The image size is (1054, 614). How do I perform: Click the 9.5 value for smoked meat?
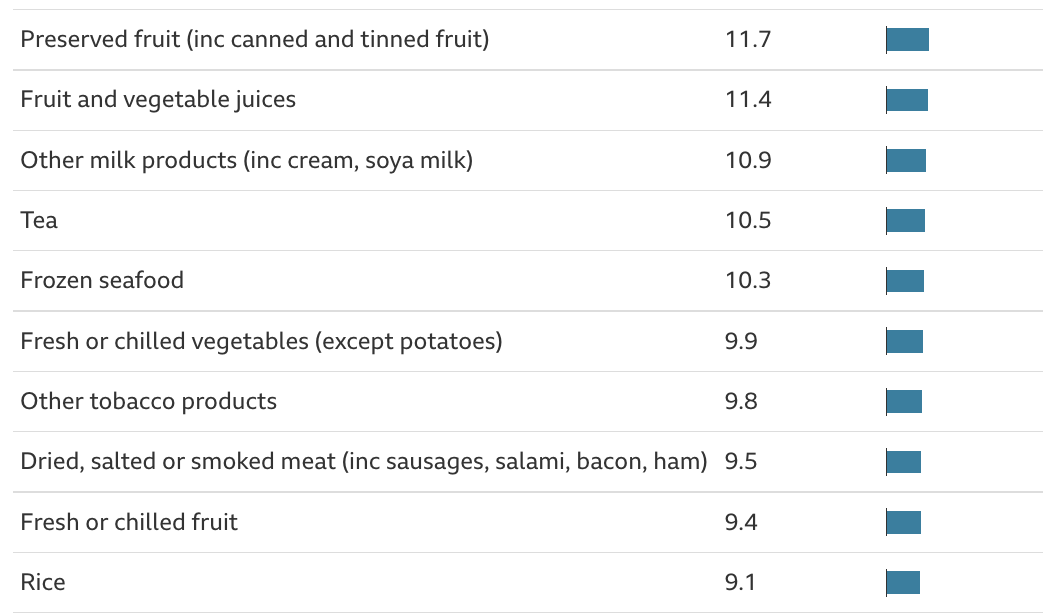click(741, 462)
